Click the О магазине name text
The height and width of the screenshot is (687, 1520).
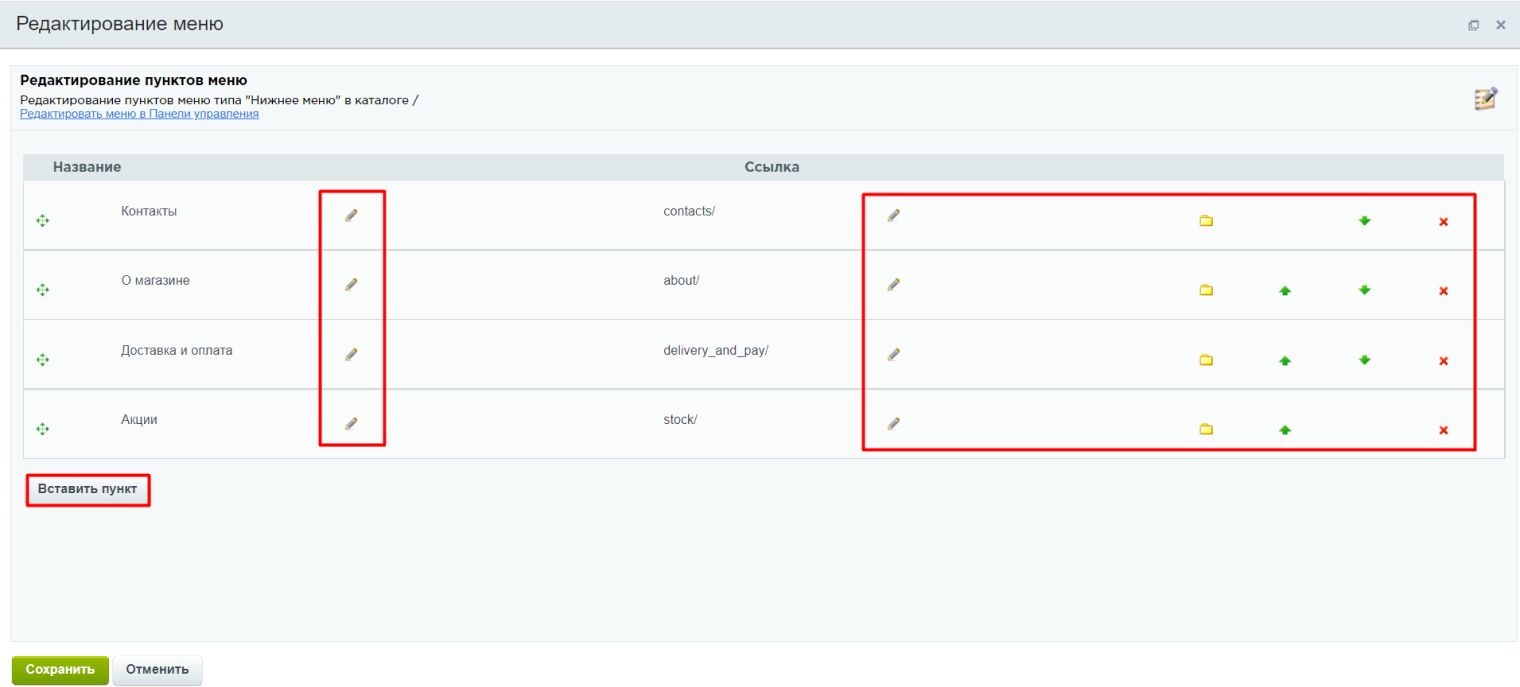155,281
